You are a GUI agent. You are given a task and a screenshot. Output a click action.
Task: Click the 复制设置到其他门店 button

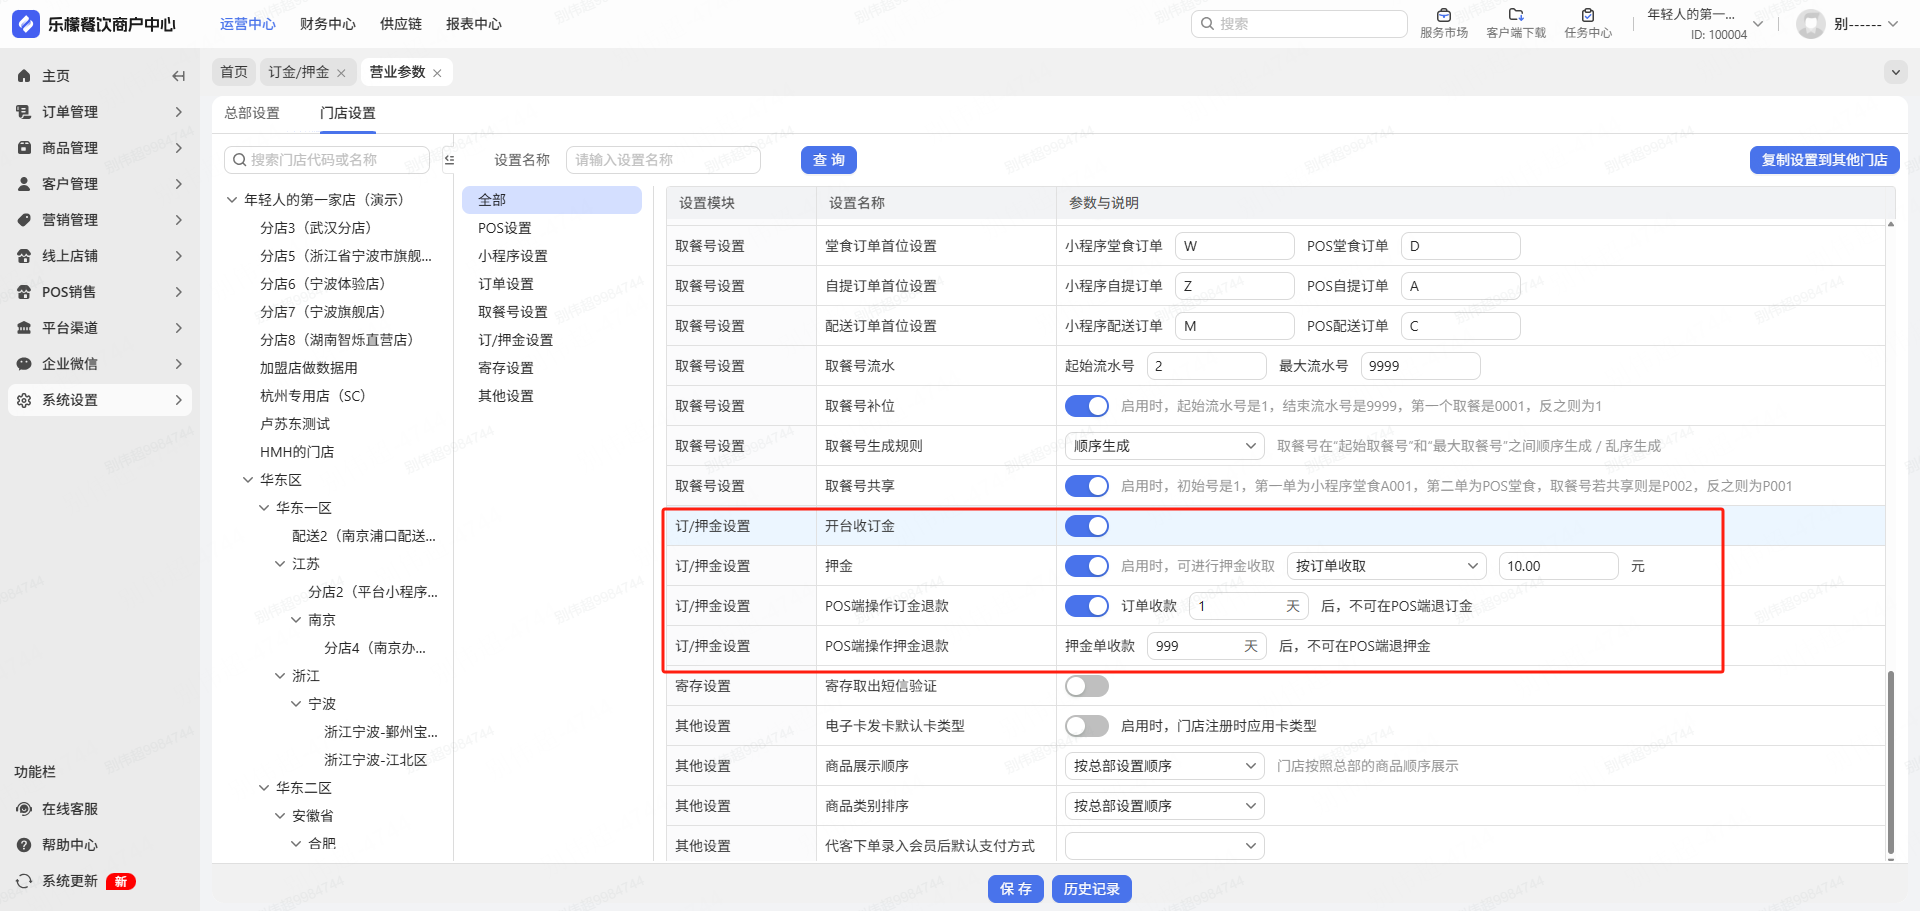coord(1823,160)
